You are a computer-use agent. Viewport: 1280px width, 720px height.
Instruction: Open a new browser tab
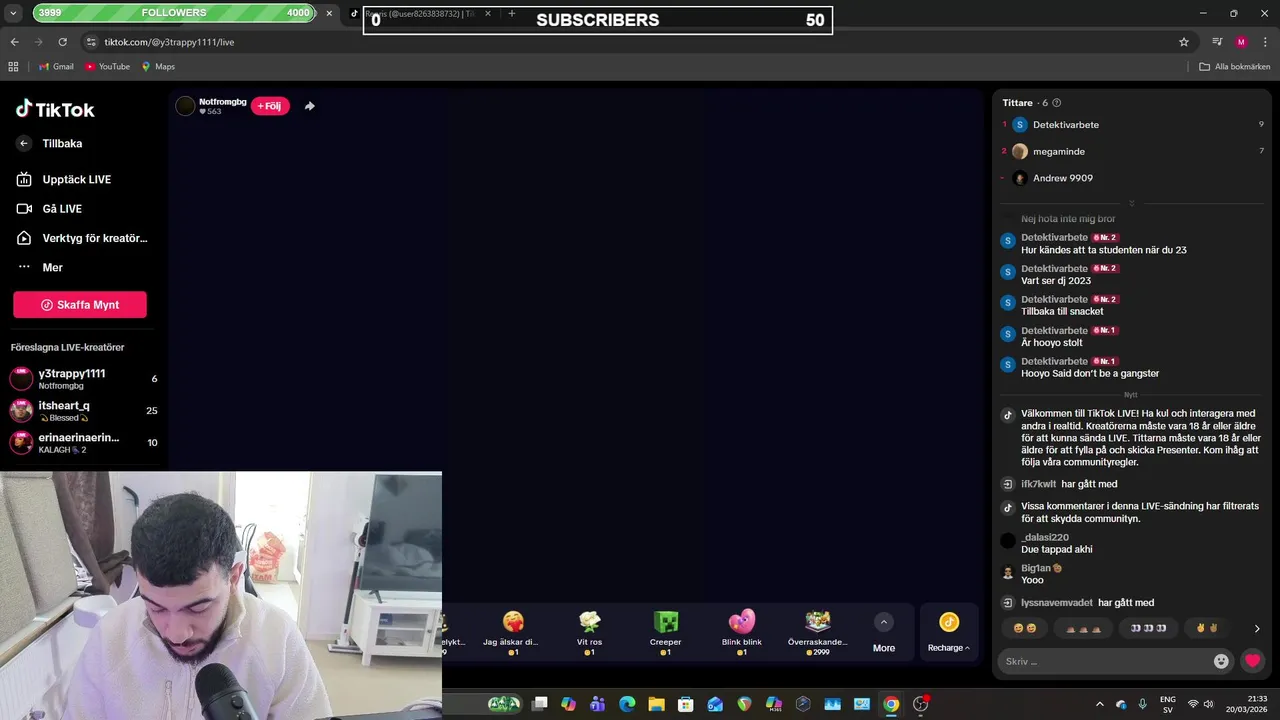[512, 14]
